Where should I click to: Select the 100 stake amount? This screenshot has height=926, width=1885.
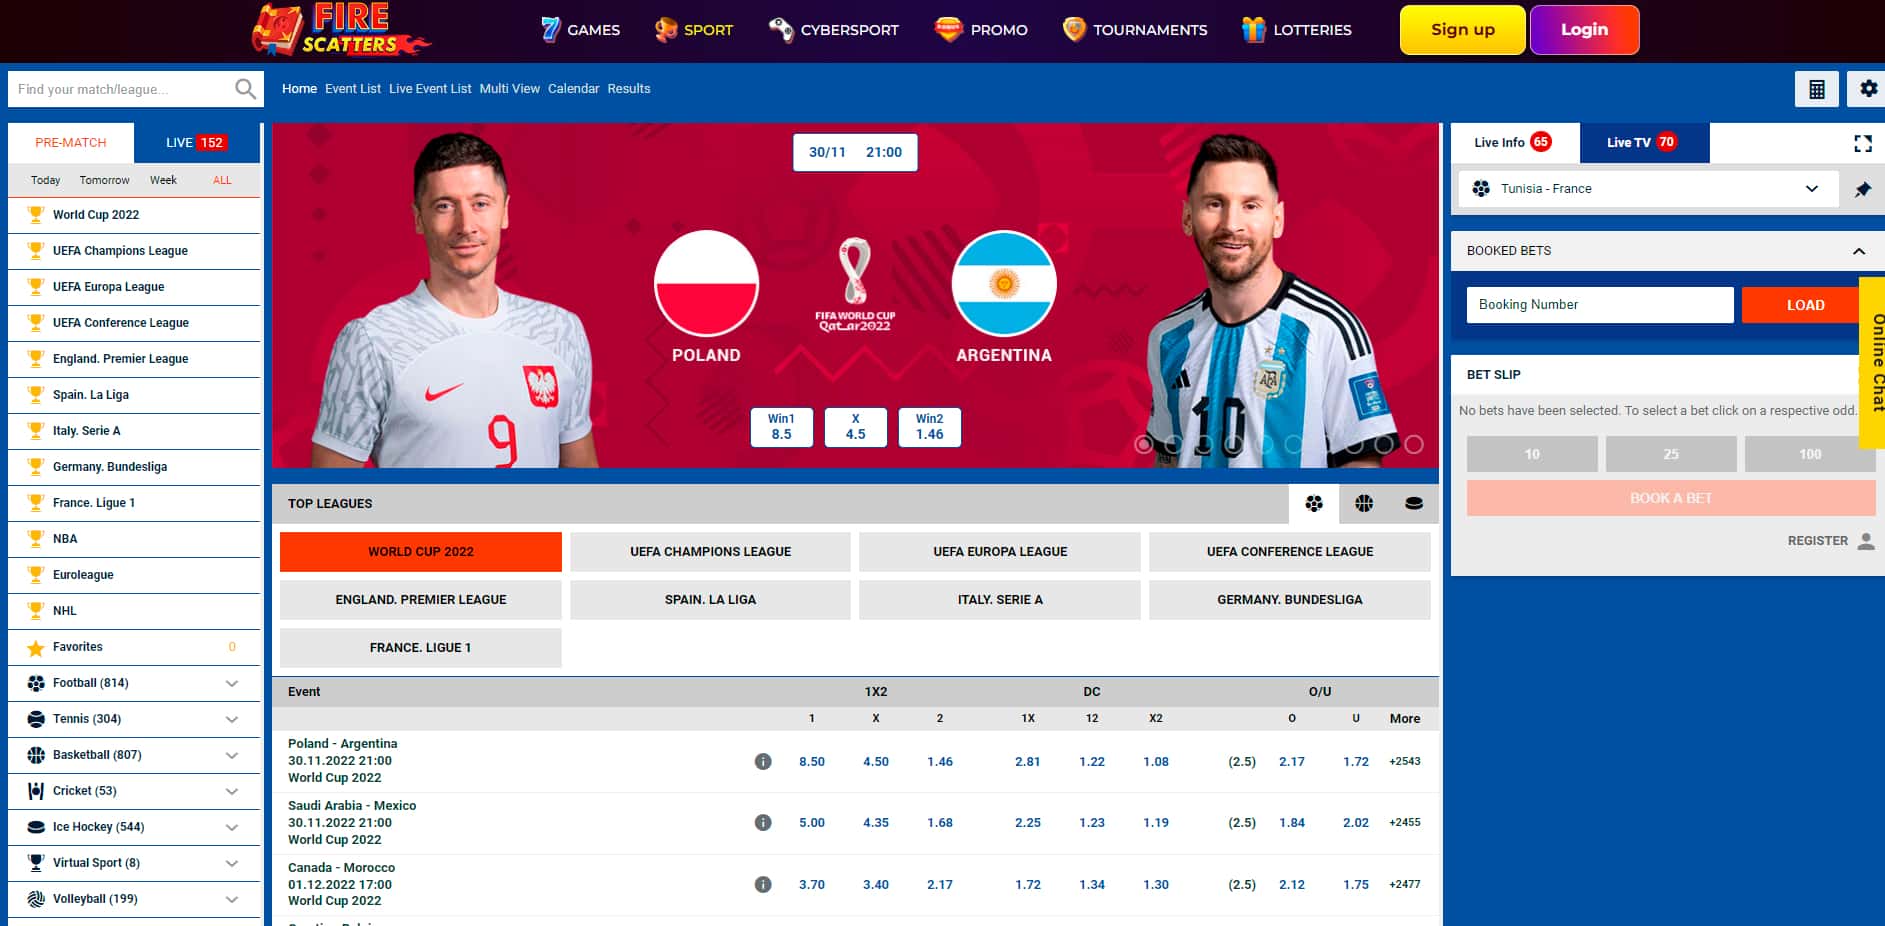click(x=1809, y=454)
